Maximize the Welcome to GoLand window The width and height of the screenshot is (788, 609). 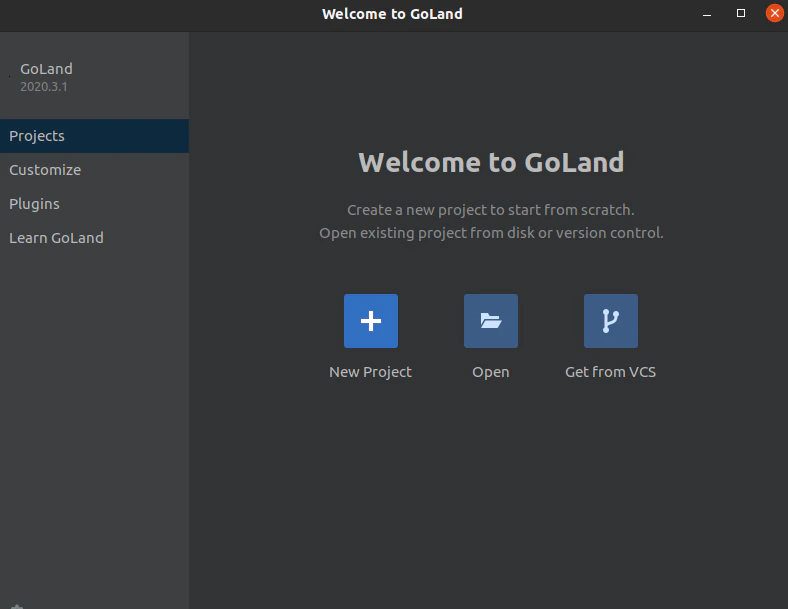coord(741,13)
